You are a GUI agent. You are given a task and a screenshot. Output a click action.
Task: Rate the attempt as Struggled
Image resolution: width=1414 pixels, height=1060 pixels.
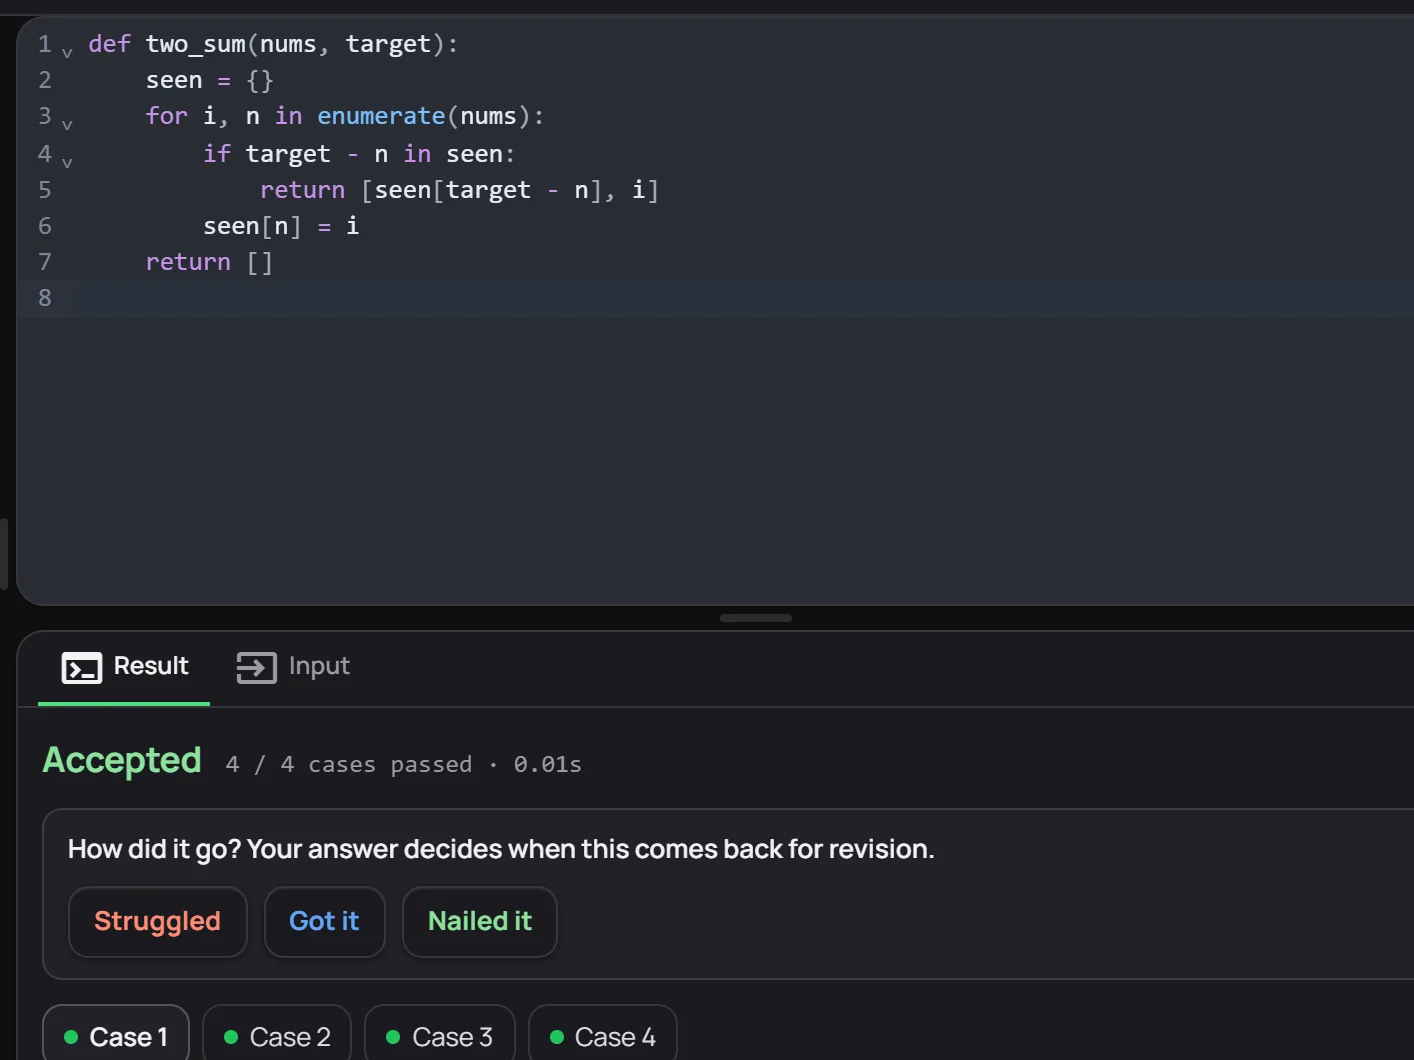(x=157, y=921)
